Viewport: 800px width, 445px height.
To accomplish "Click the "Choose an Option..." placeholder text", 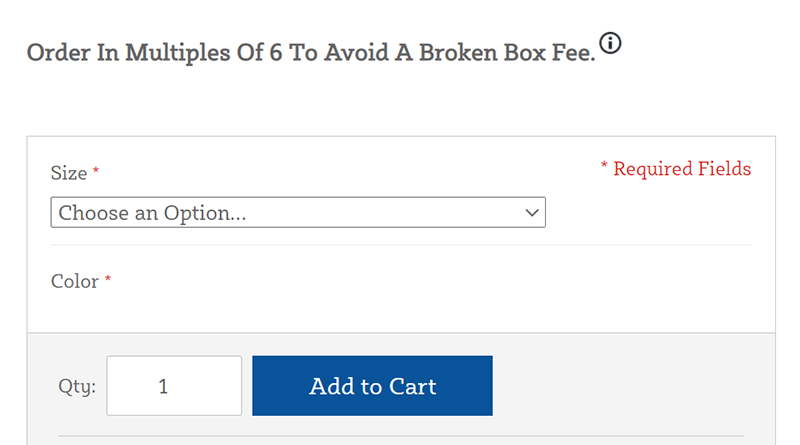I will pos(152,213).
